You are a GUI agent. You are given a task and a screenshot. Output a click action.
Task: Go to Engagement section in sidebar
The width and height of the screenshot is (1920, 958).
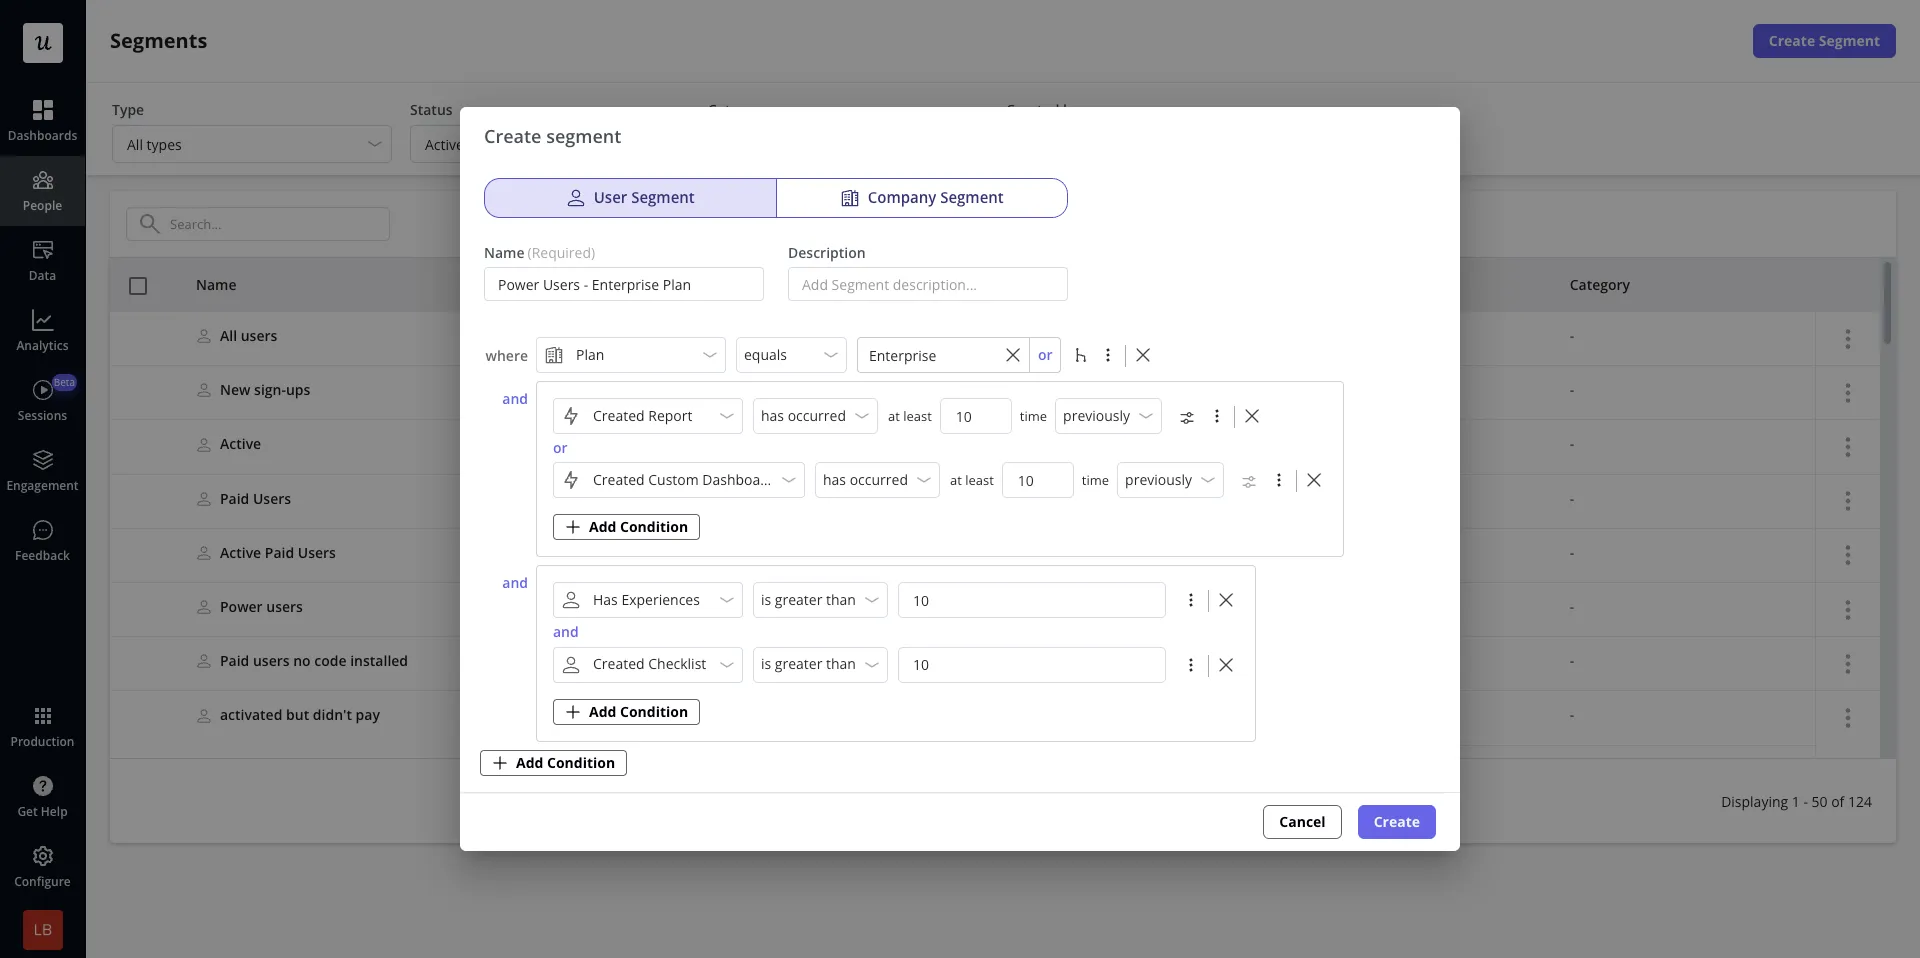(42, 470)
